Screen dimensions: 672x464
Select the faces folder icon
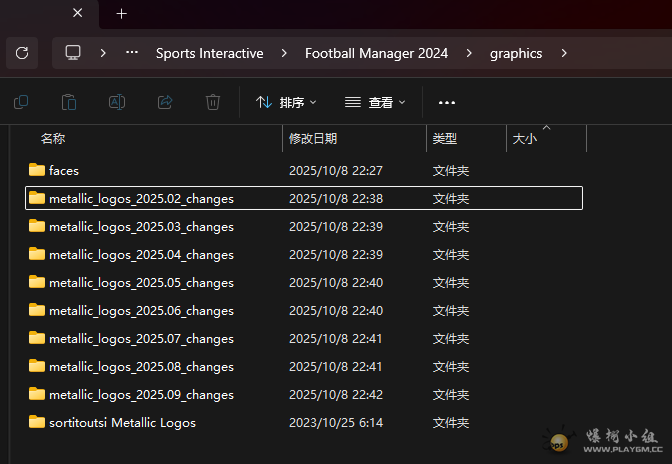click(37, 170)
